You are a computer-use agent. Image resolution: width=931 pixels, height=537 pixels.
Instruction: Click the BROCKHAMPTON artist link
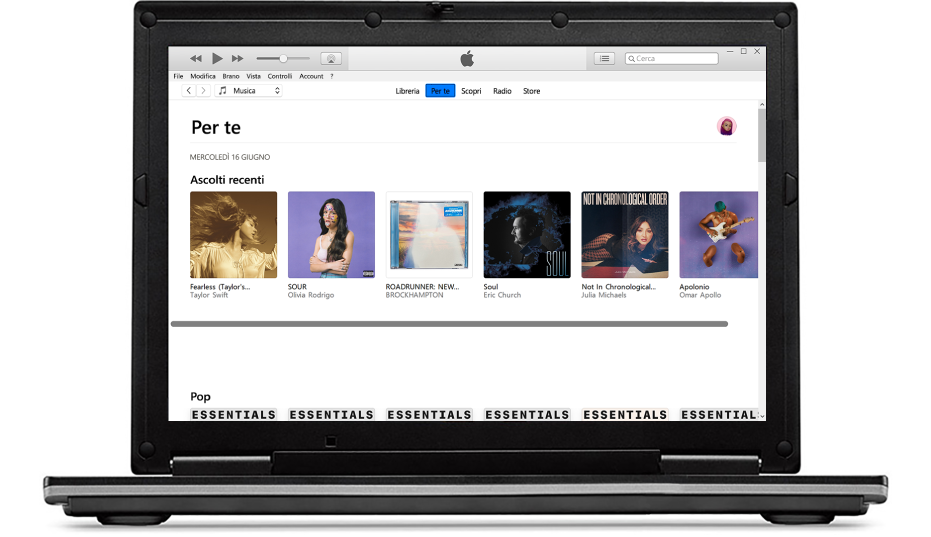click(414, 295)
